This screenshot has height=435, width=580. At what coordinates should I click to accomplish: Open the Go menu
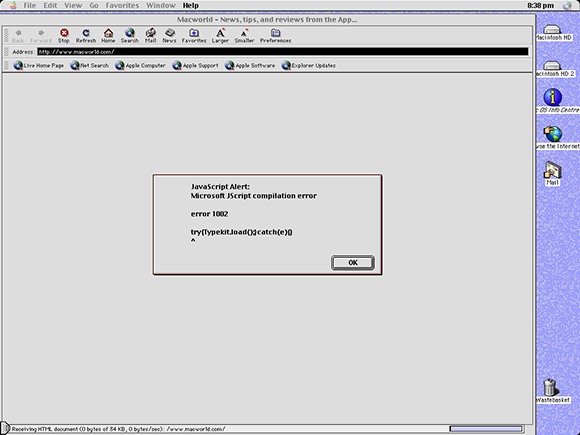point(94,5)
